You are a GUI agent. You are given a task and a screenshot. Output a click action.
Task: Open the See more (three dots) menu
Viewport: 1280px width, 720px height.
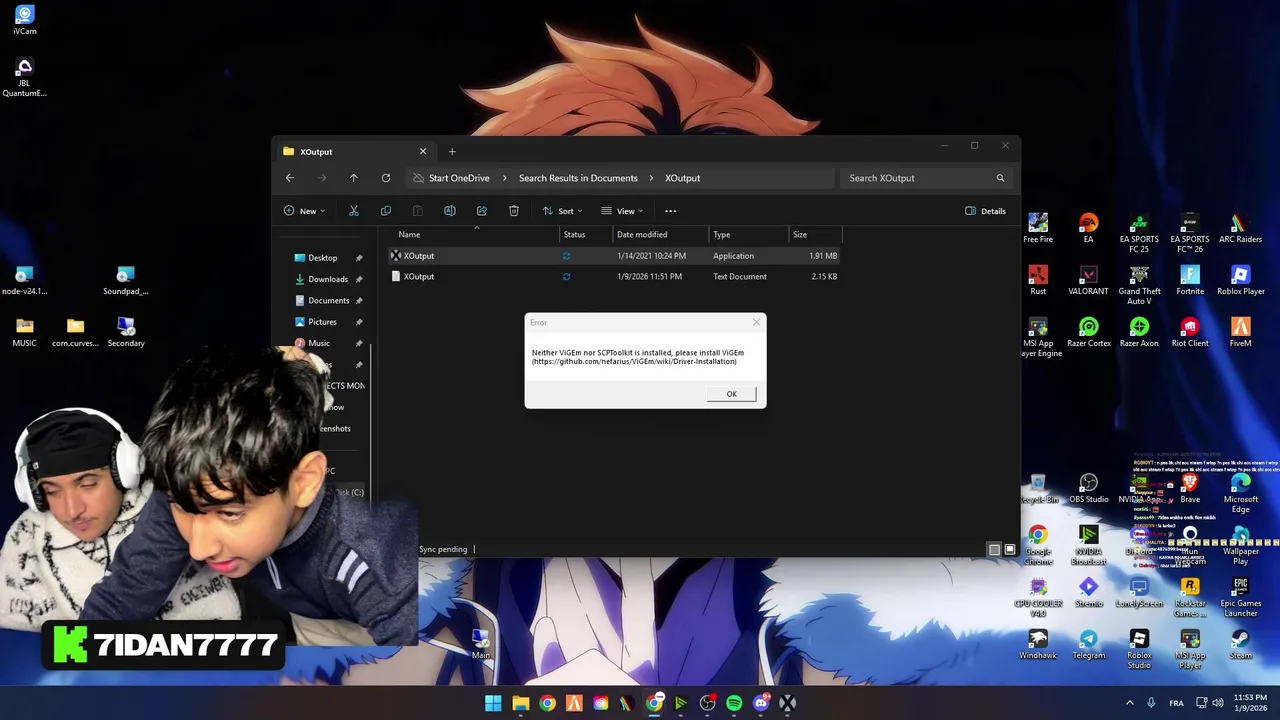[x=670, y=211]
